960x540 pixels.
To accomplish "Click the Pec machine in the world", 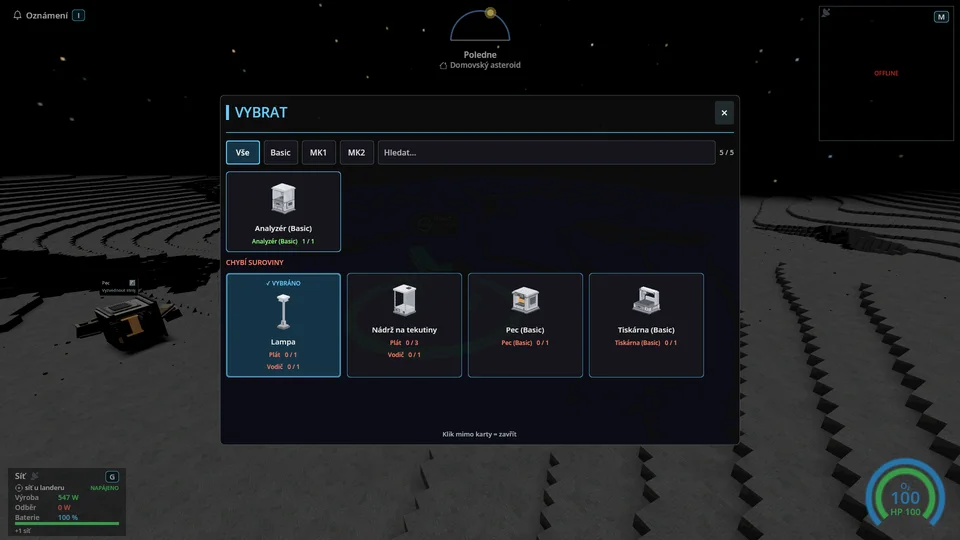I will [130, 321].
